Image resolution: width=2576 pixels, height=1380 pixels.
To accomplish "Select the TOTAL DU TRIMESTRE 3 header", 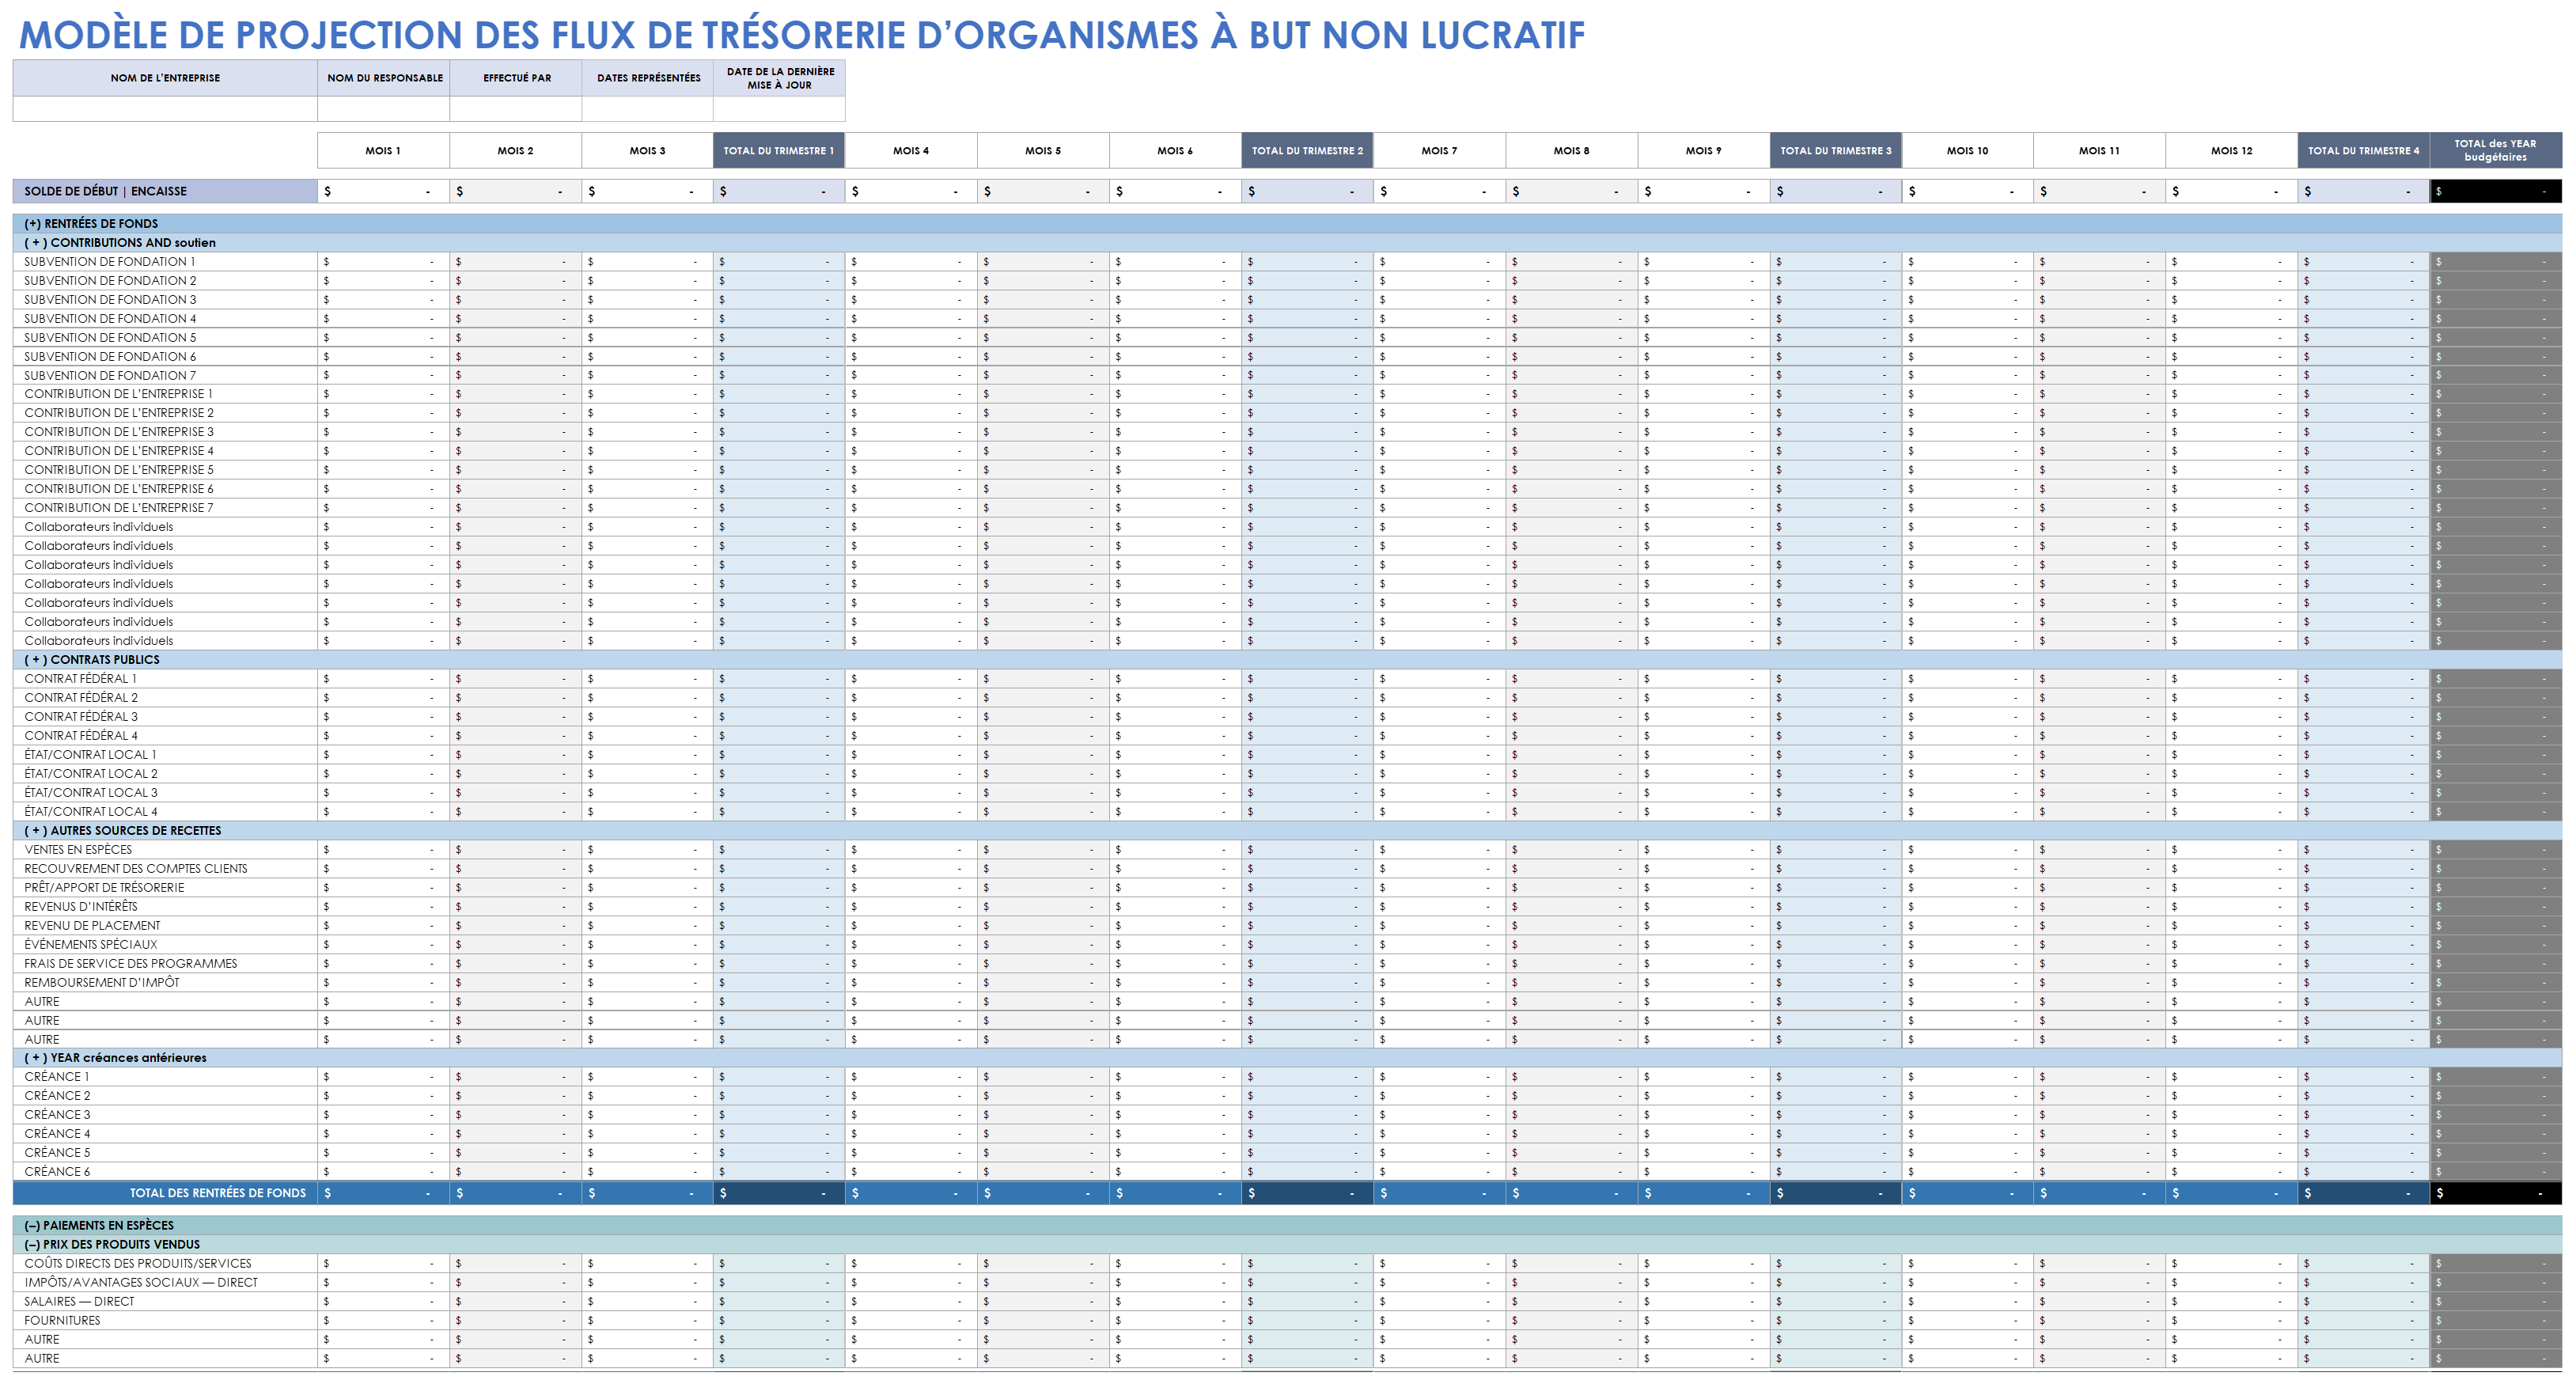I will 1835,150.
